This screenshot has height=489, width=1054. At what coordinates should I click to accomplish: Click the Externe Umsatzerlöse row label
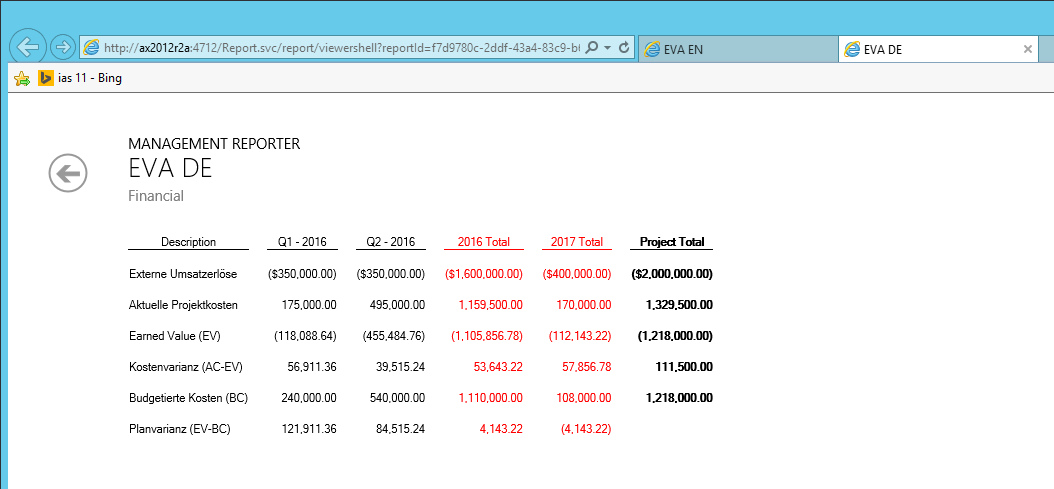pos(183,273)
